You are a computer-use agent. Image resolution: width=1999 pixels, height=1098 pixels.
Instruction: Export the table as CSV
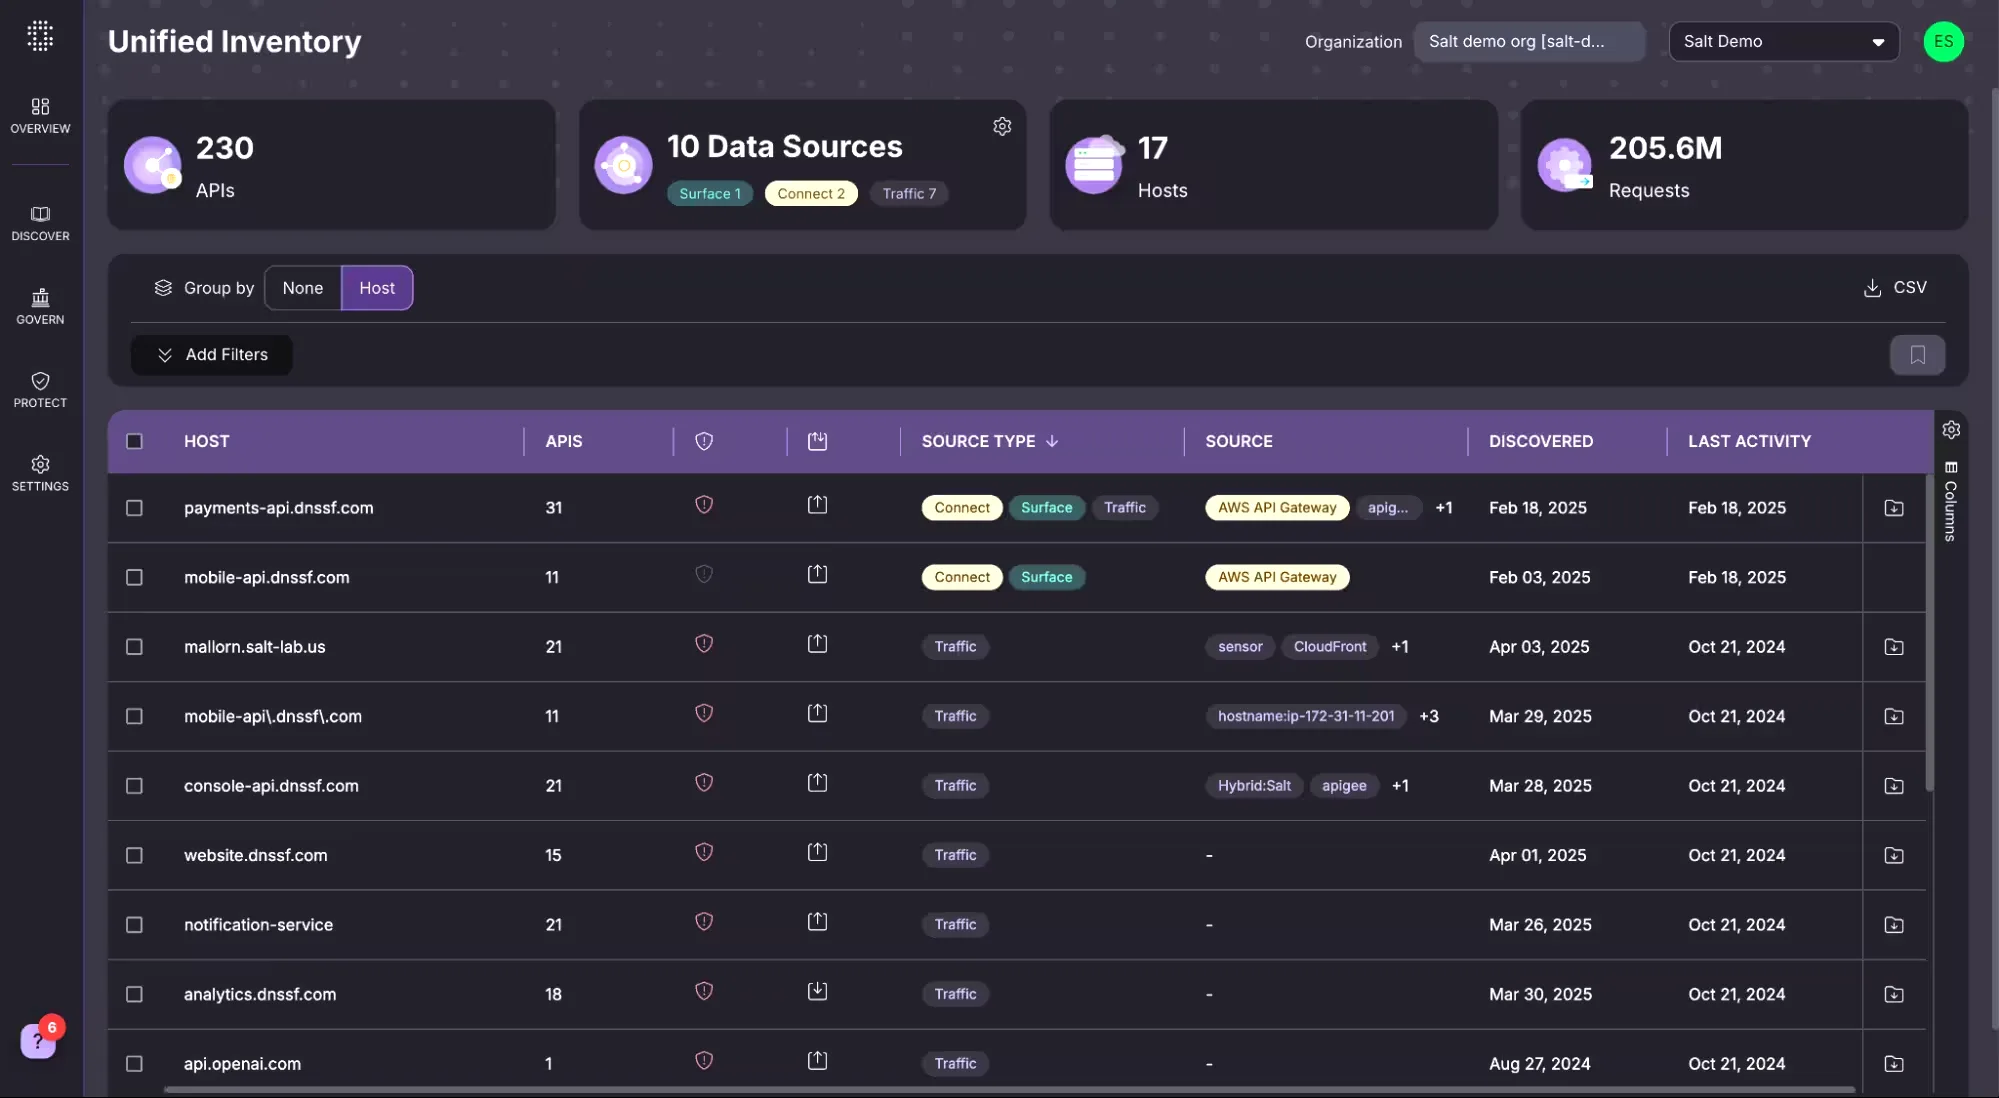(1893, 287)
